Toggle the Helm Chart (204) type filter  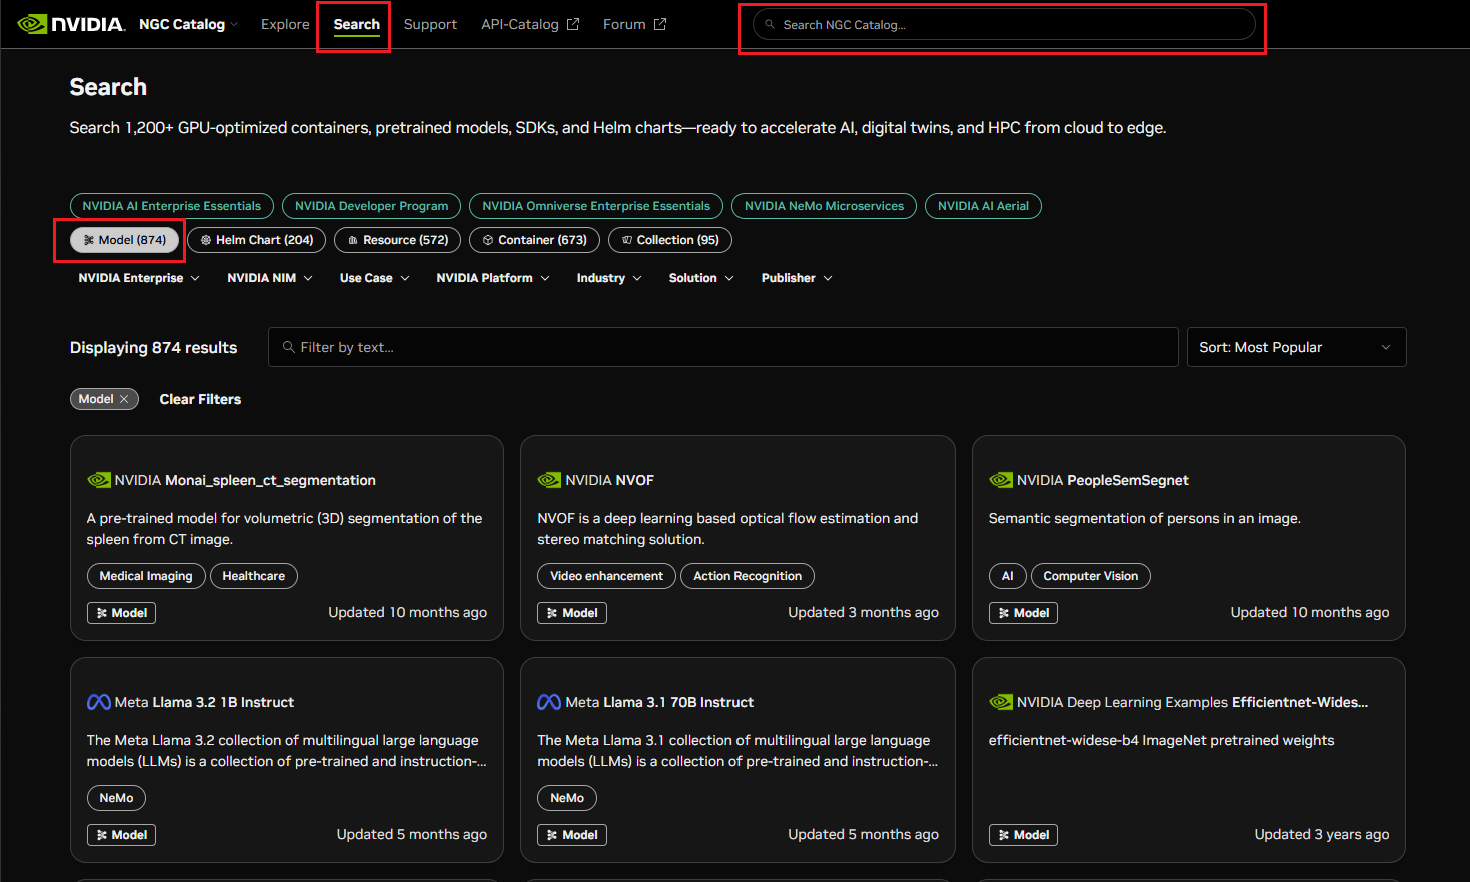[x=256, y=240]
